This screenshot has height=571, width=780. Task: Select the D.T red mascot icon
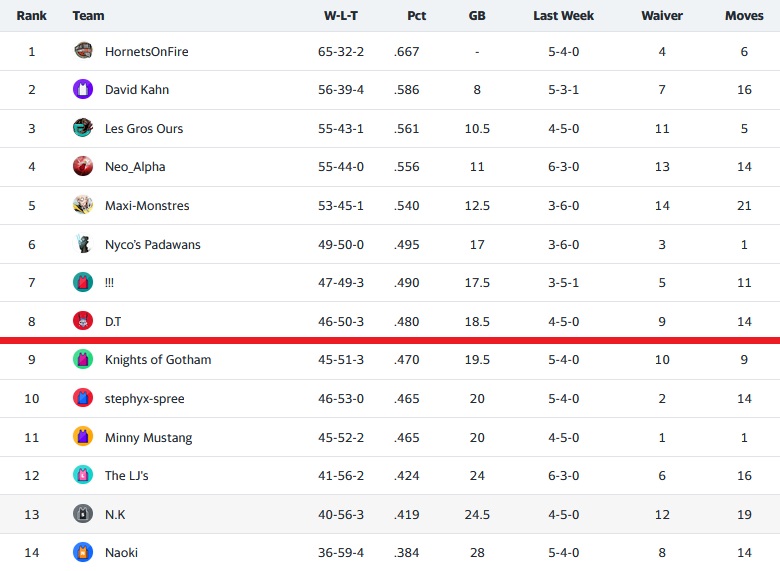point(83,321)
